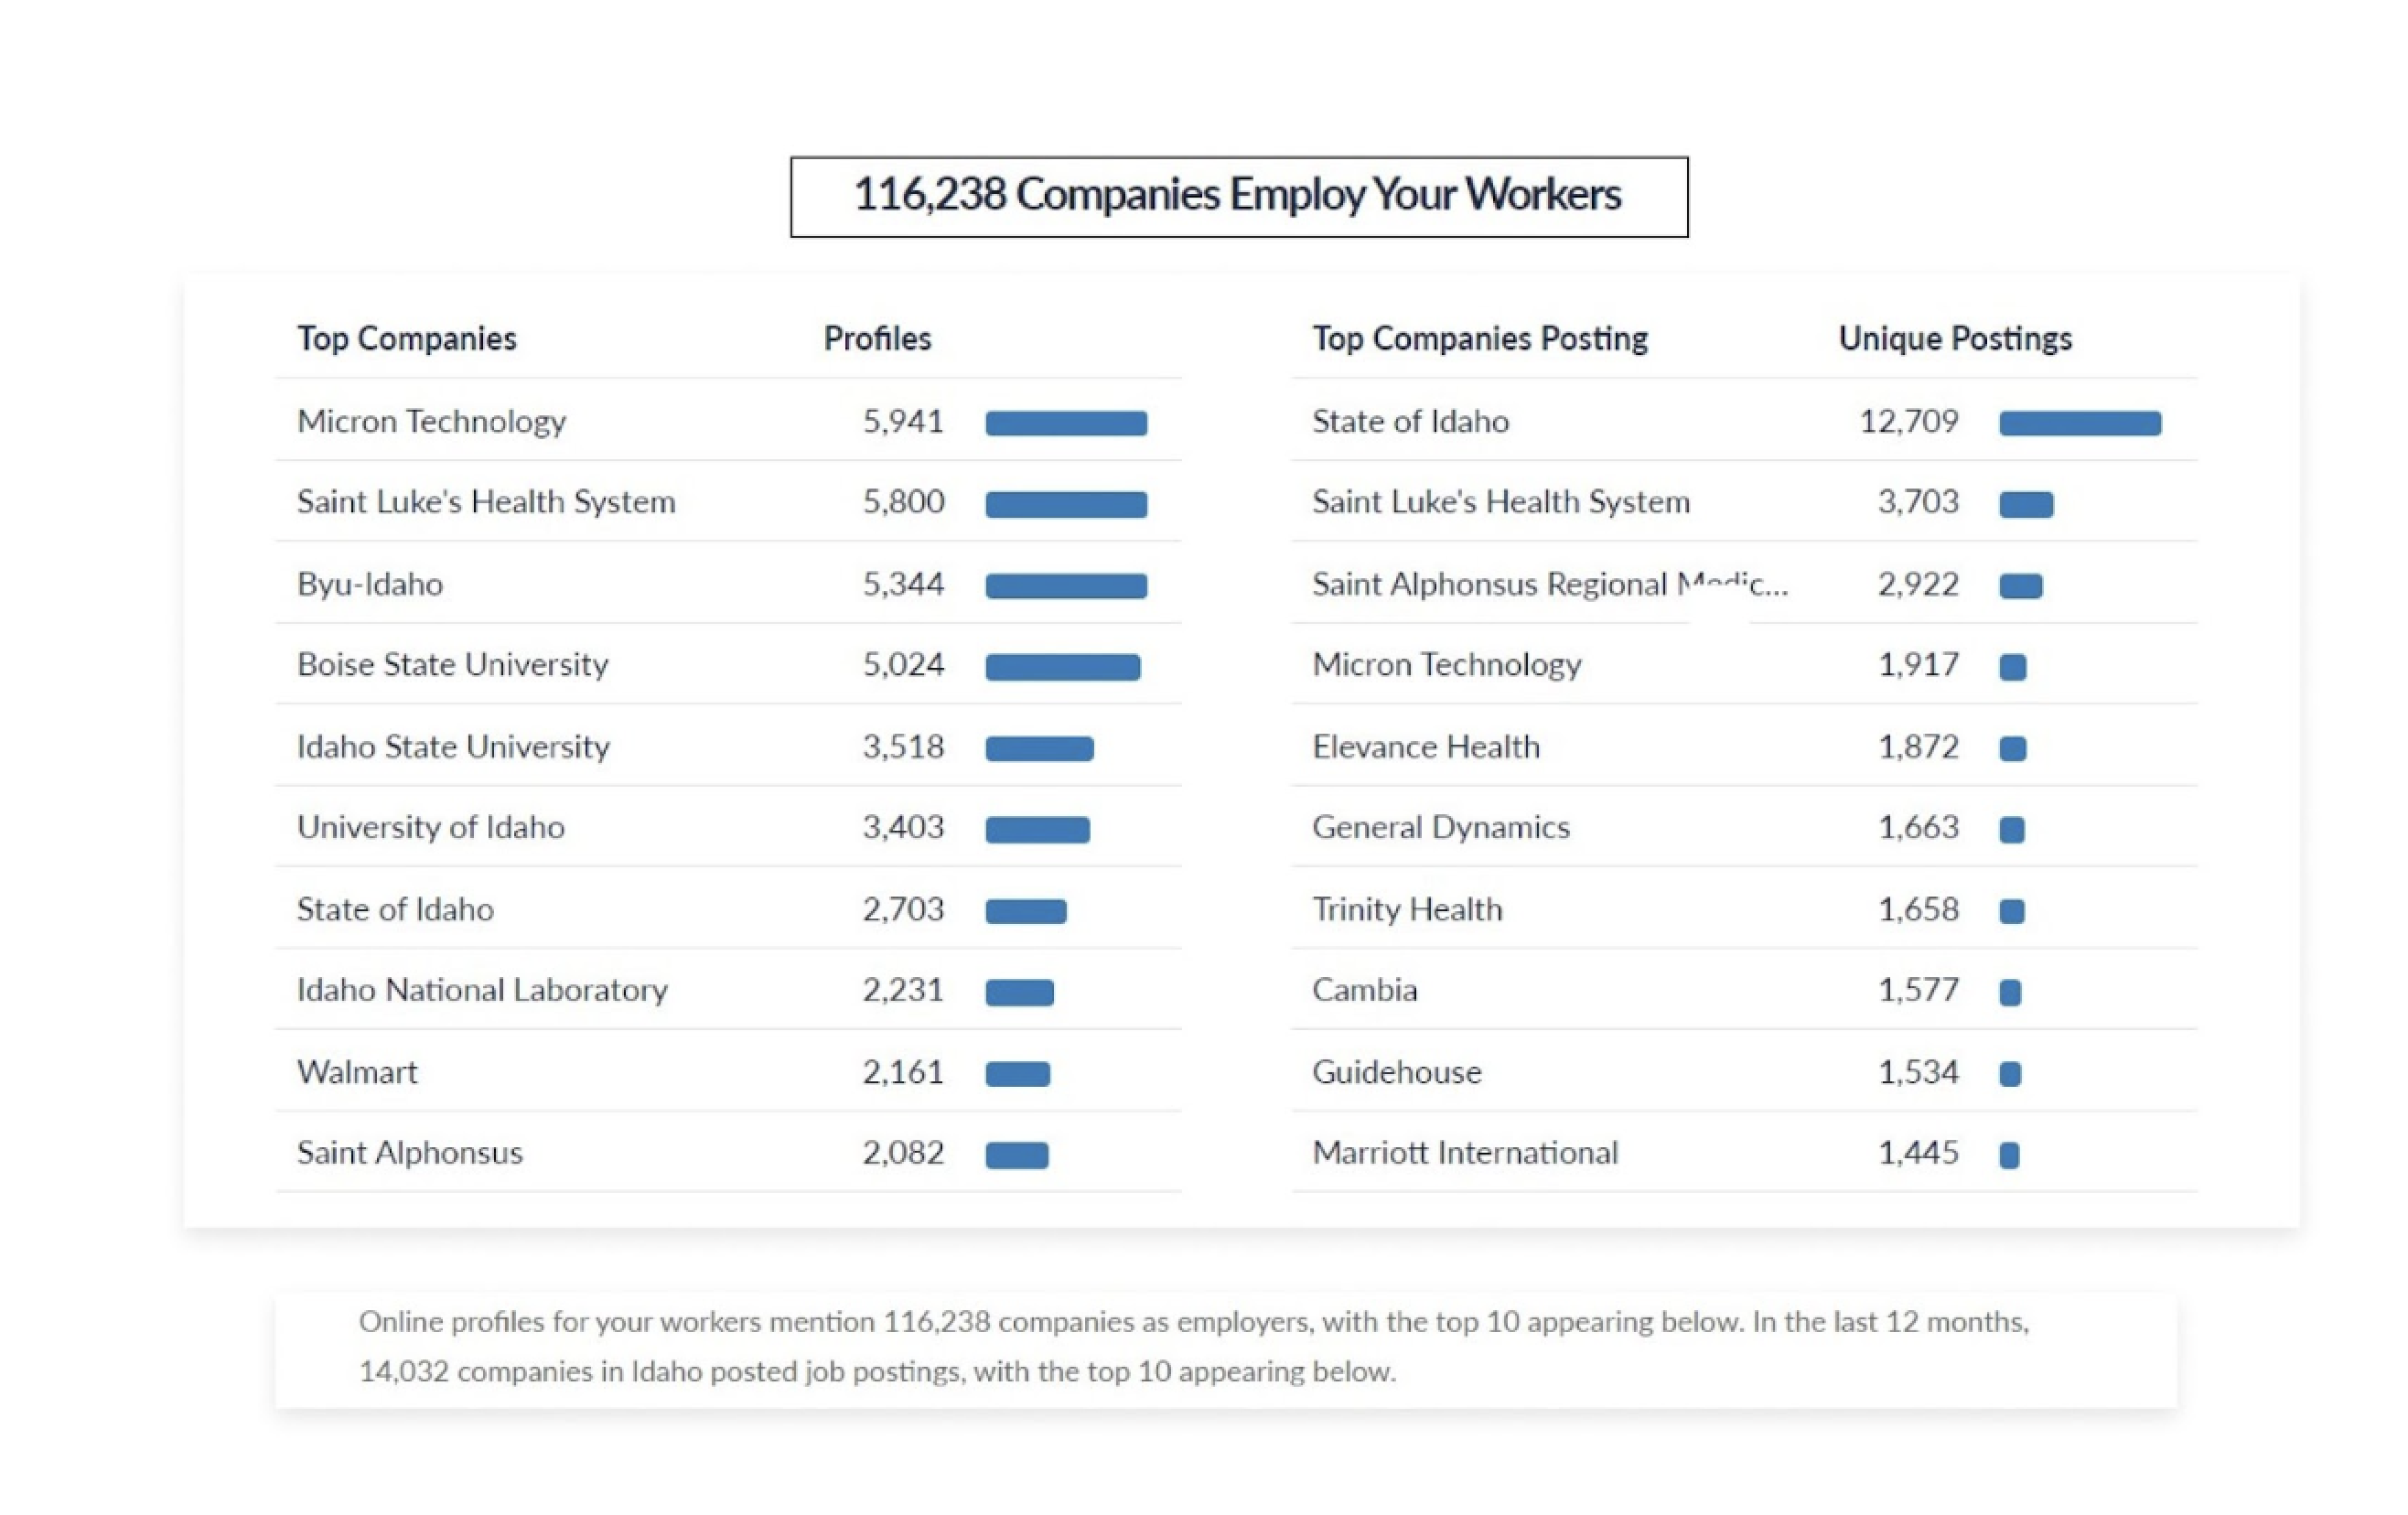
Task: Select the Guidehouse posting row
Action: point(1397,1072)
